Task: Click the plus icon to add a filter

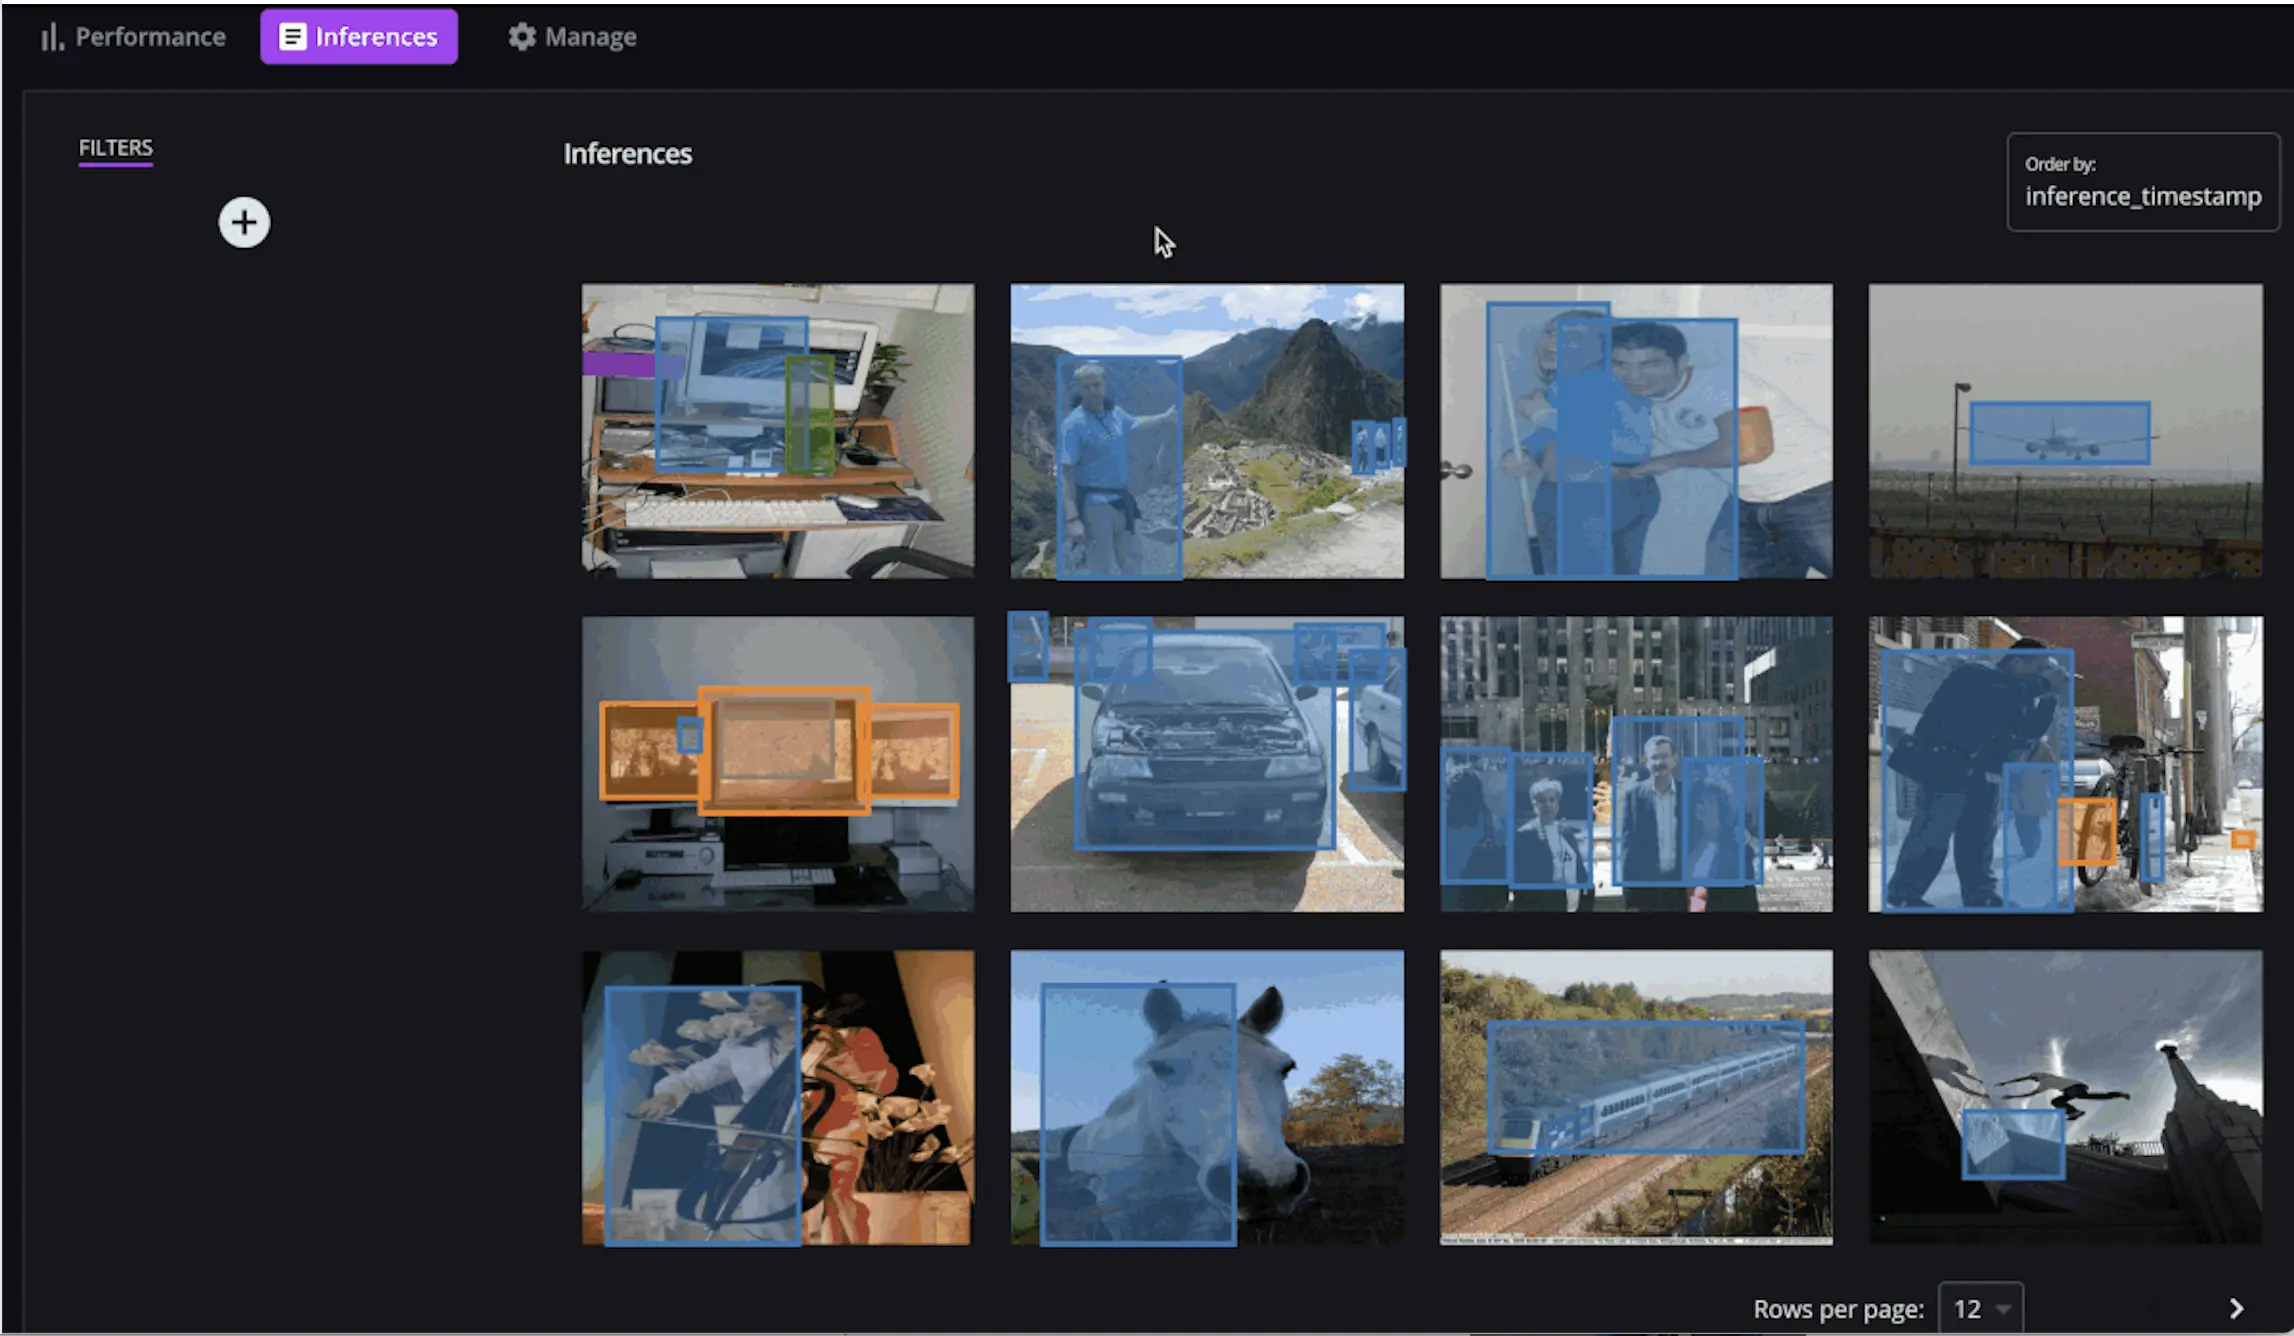Action: tap(243, 222)
